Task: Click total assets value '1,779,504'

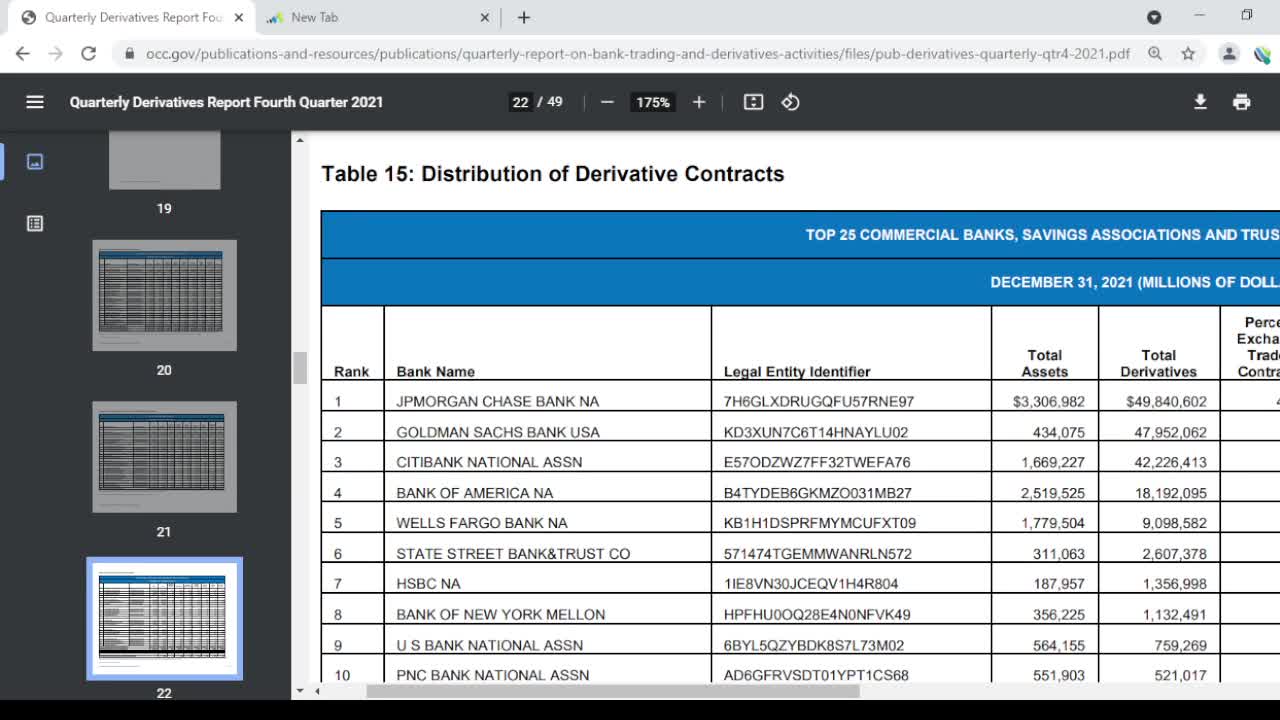Action: (x=1053, y=523)
